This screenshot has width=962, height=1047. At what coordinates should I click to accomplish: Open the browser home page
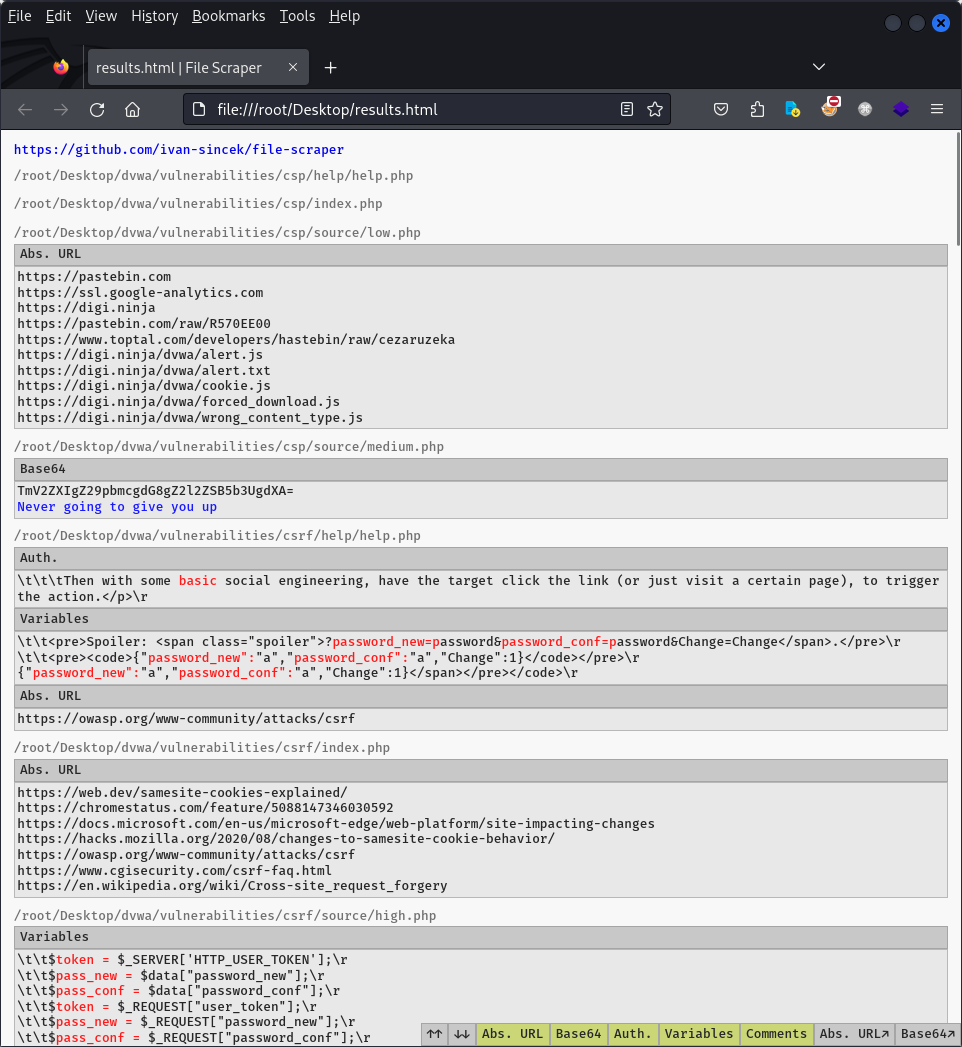point(132,109)
